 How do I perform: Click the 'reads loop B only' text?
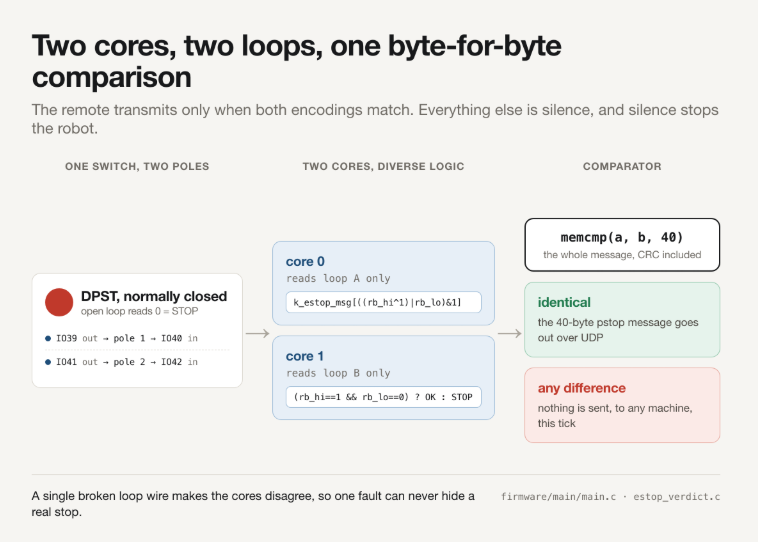(x=338, y=373)
